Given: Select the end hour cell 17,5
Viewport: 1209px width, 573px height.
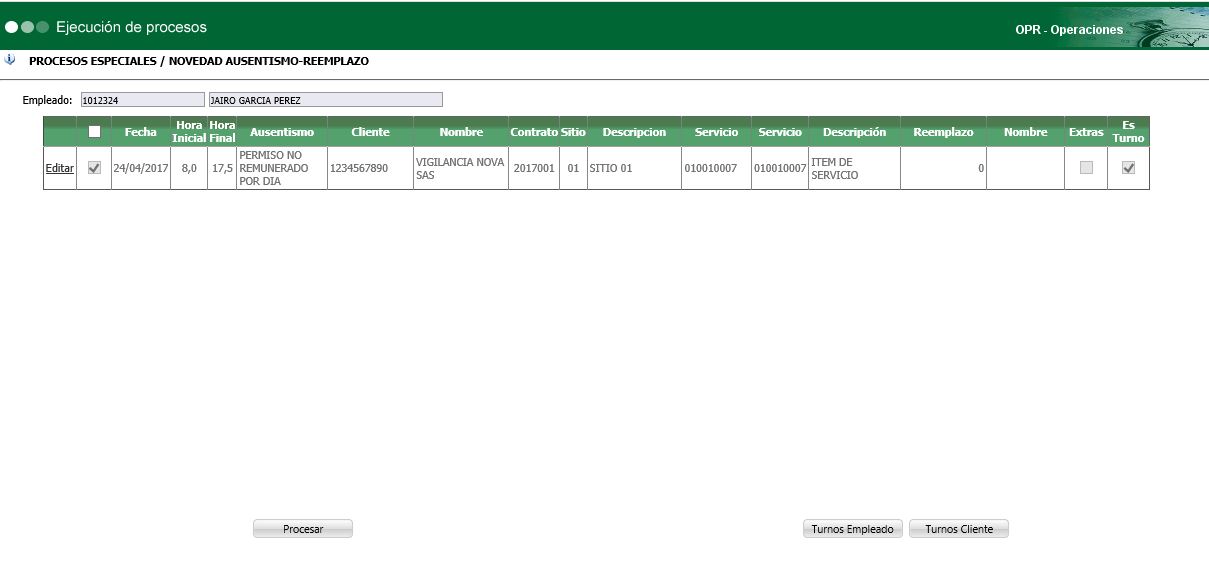Looking at the screenshot, I should coord(222,168).
